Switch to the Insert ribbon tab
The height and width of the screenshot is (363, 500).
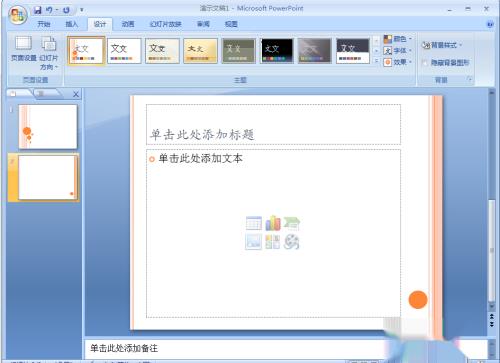(71, 24)
